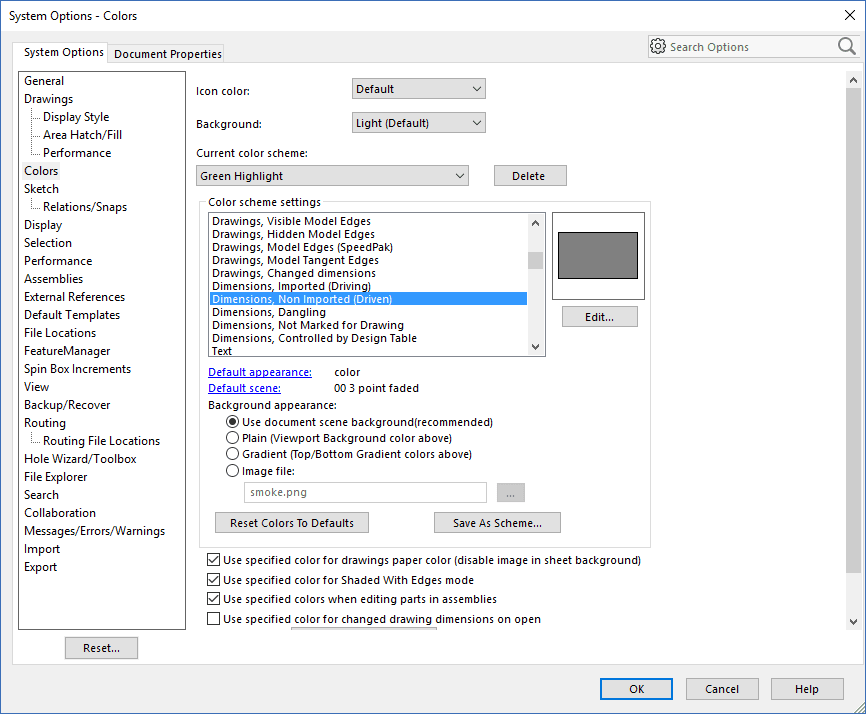
Task: Click the main panel scroll down arrow
Action: 853,621
